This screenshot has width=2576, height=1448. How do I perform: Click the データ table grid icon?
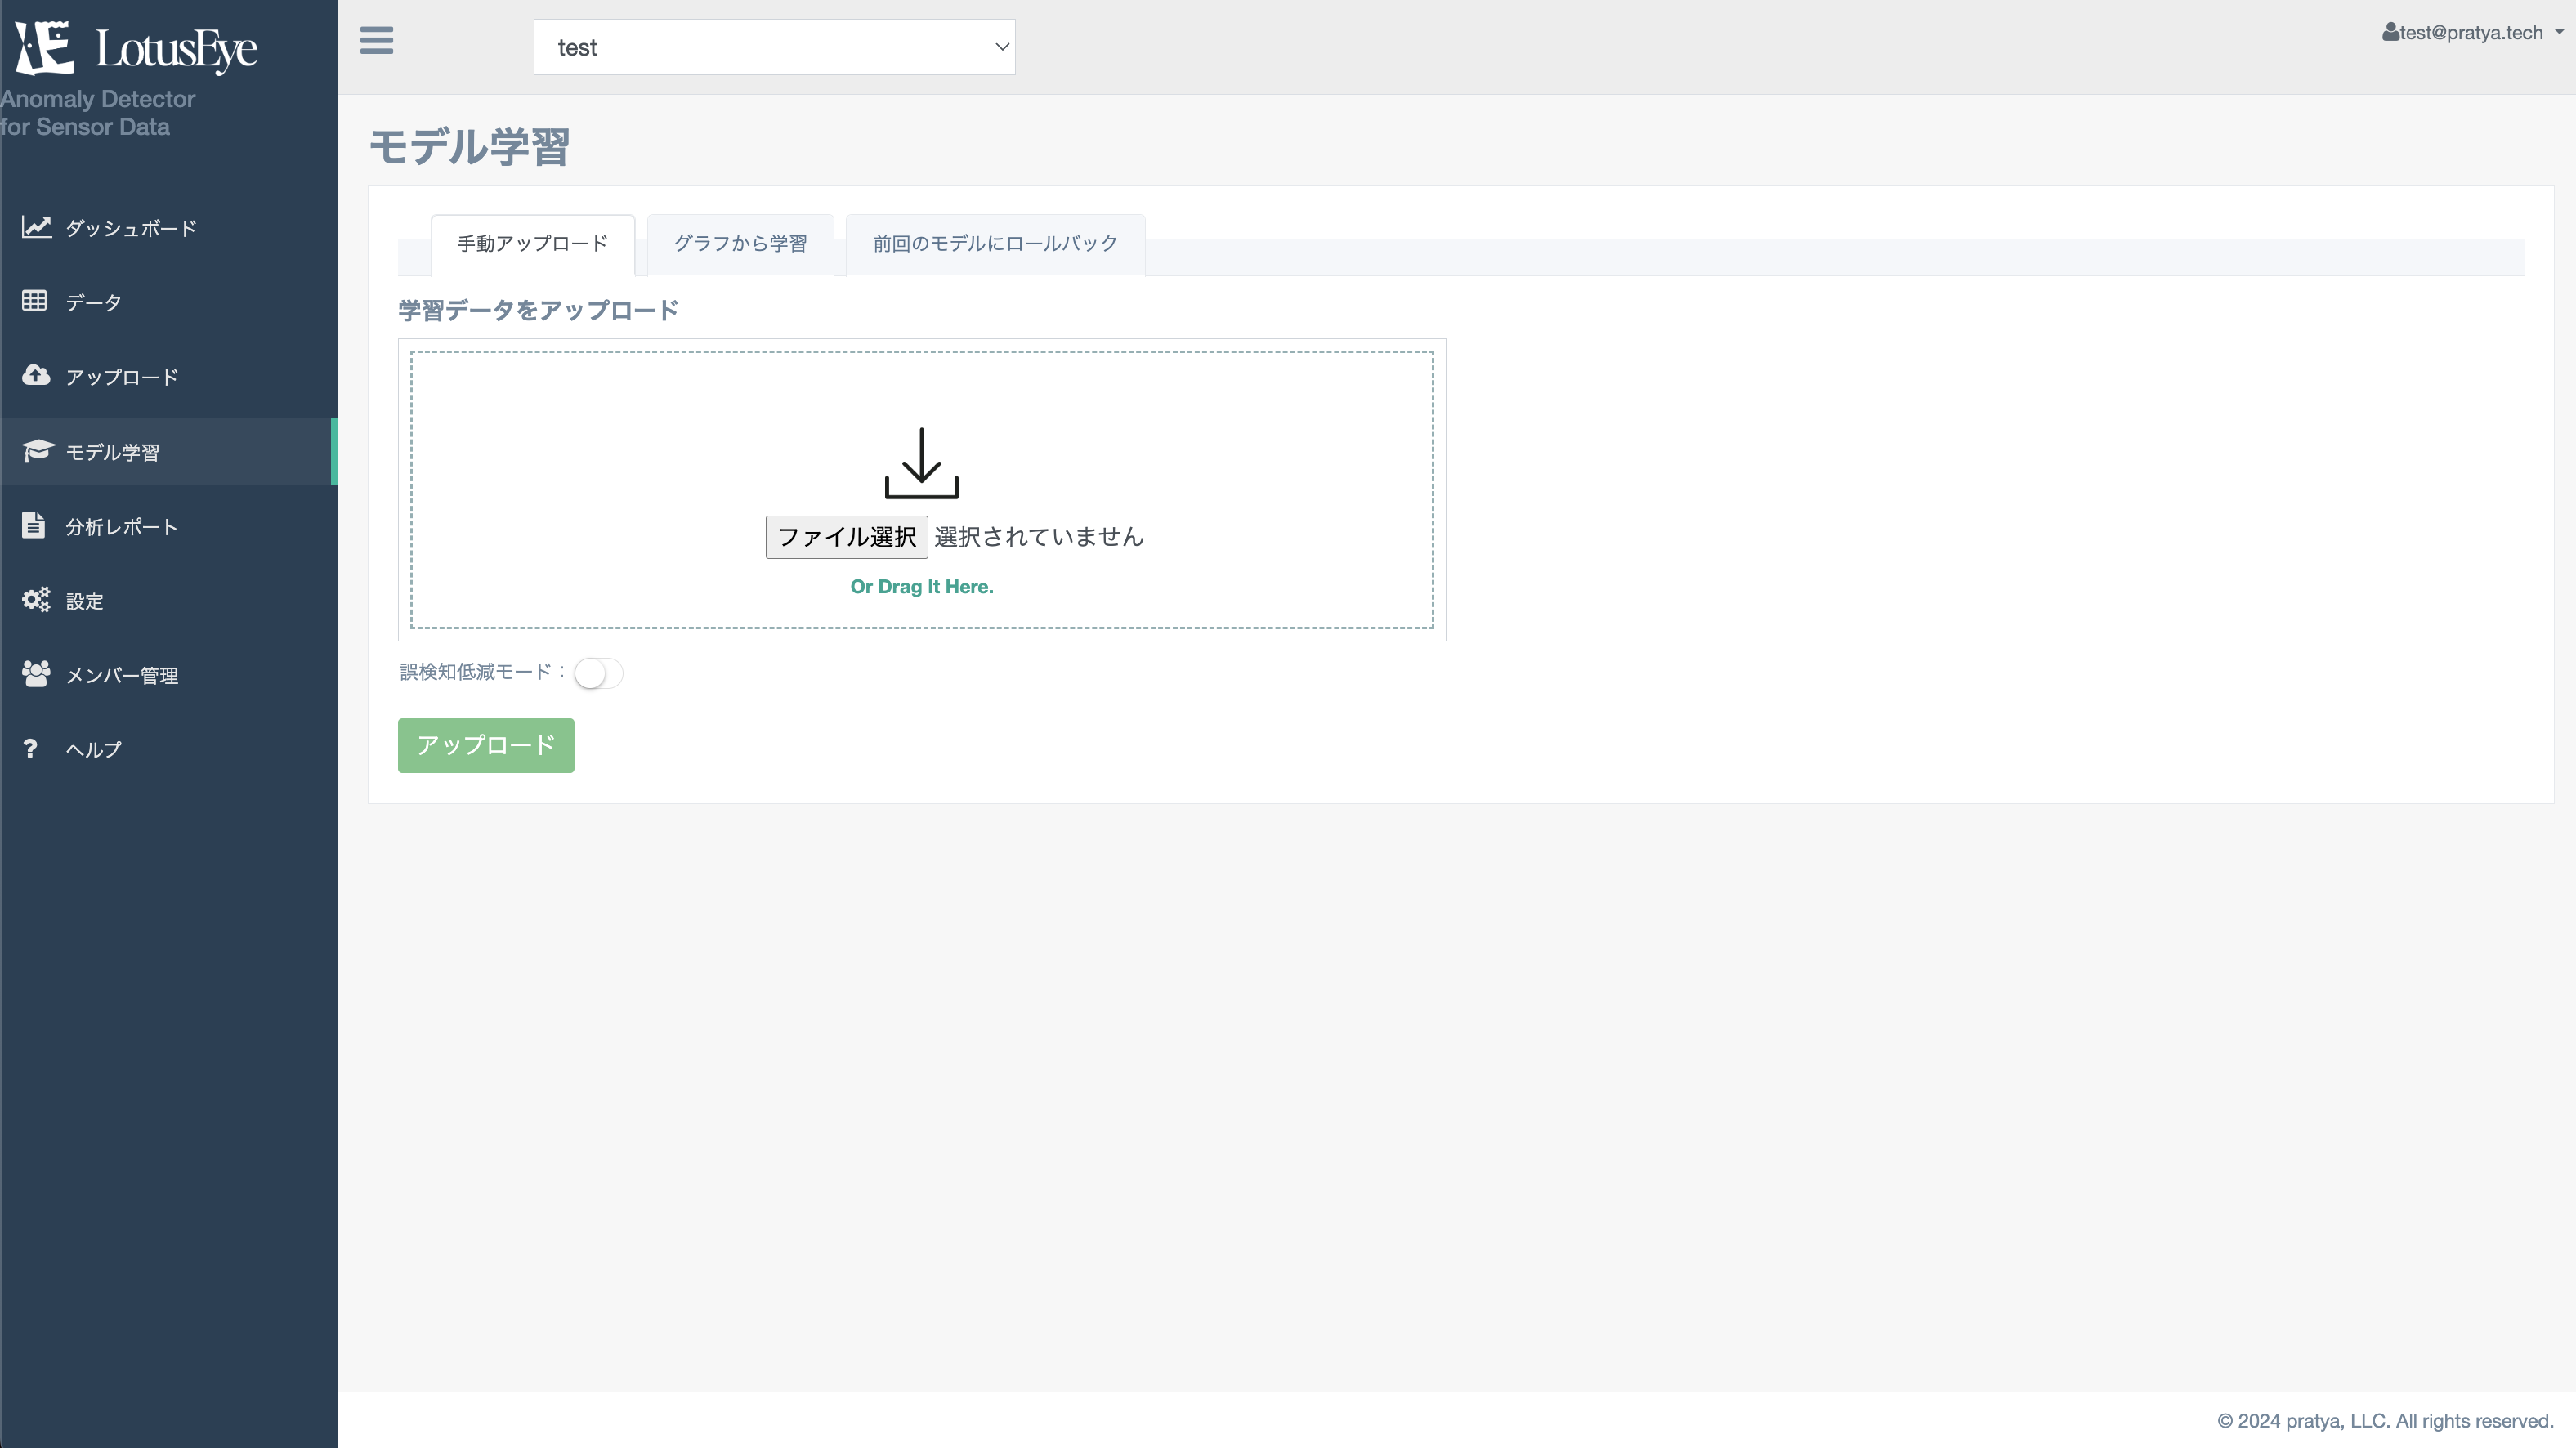(34, 301)
